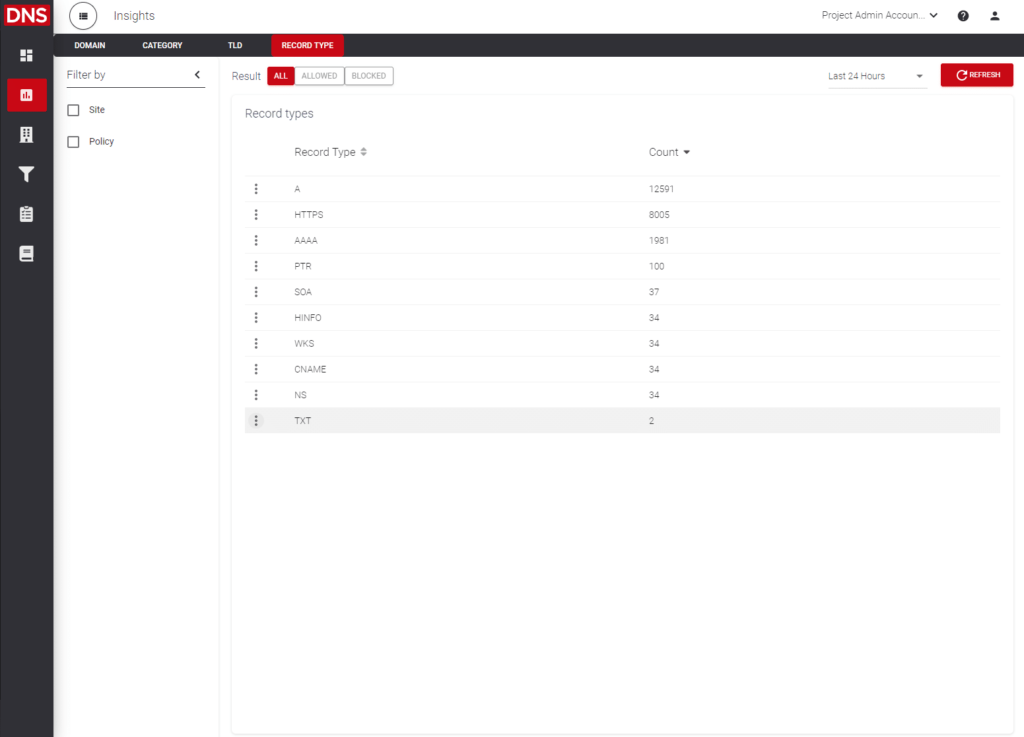Open the book icon in the sidebar

tap(26, 254)
